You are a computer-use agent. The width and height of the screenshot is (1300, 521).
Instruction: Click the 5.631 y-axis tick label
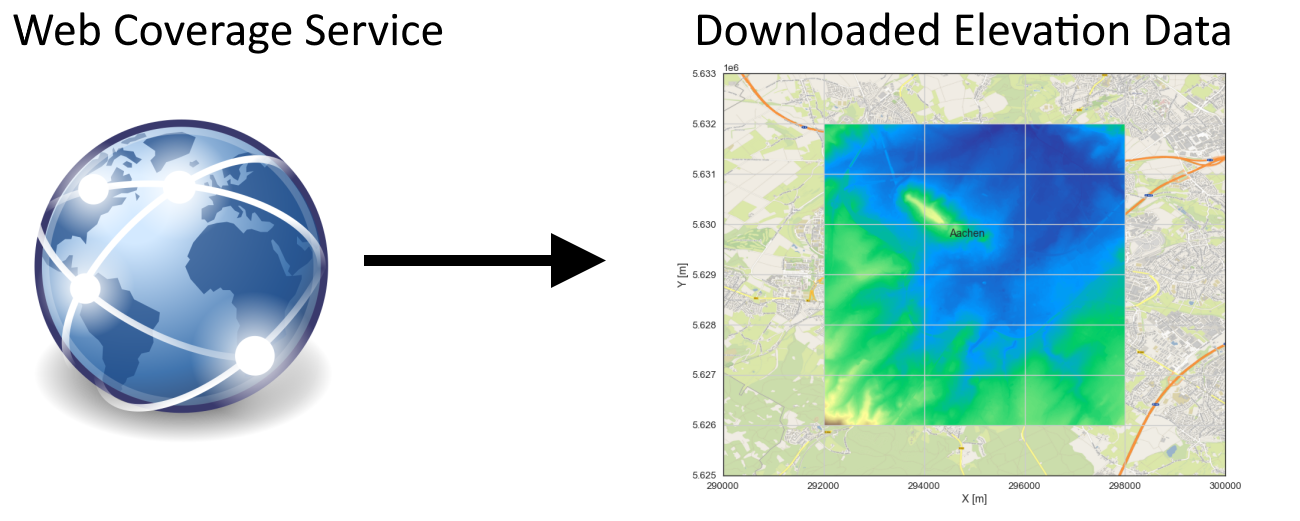point(704,174)
